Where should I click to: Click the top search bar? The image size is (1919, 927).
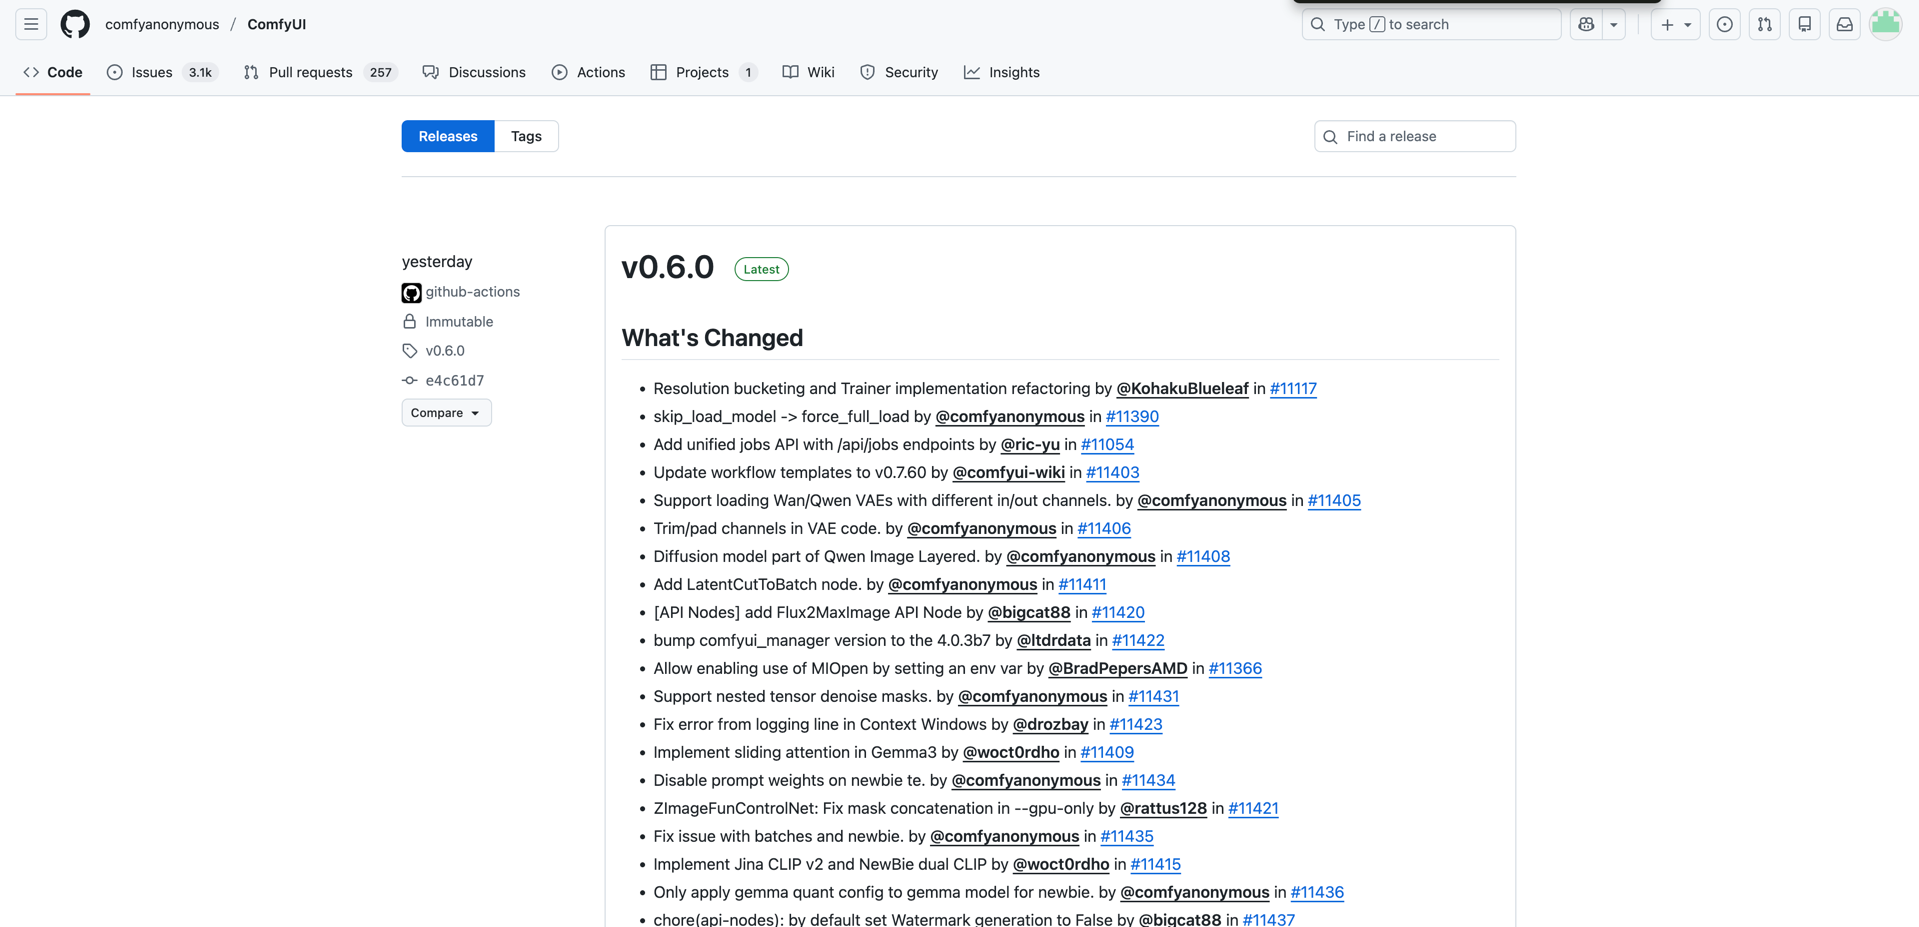coord(1431,24)
